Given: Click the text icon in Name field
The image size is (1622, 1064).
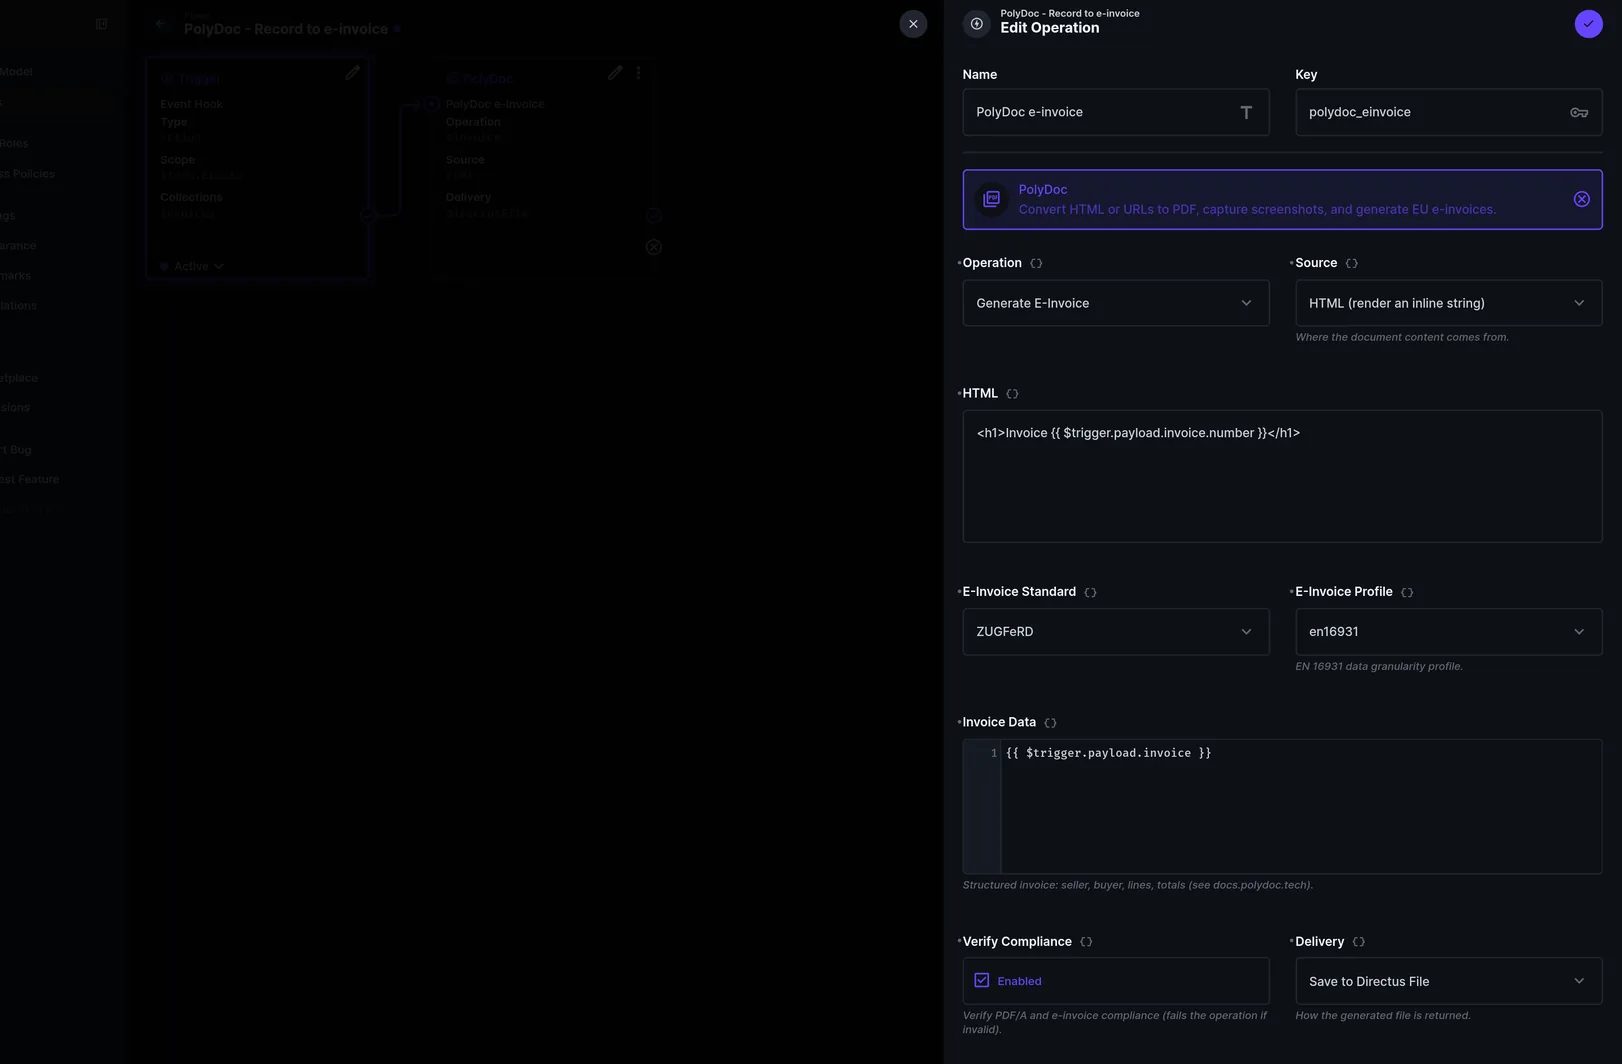Looking at the screenshot, I should coord(1246,112).
